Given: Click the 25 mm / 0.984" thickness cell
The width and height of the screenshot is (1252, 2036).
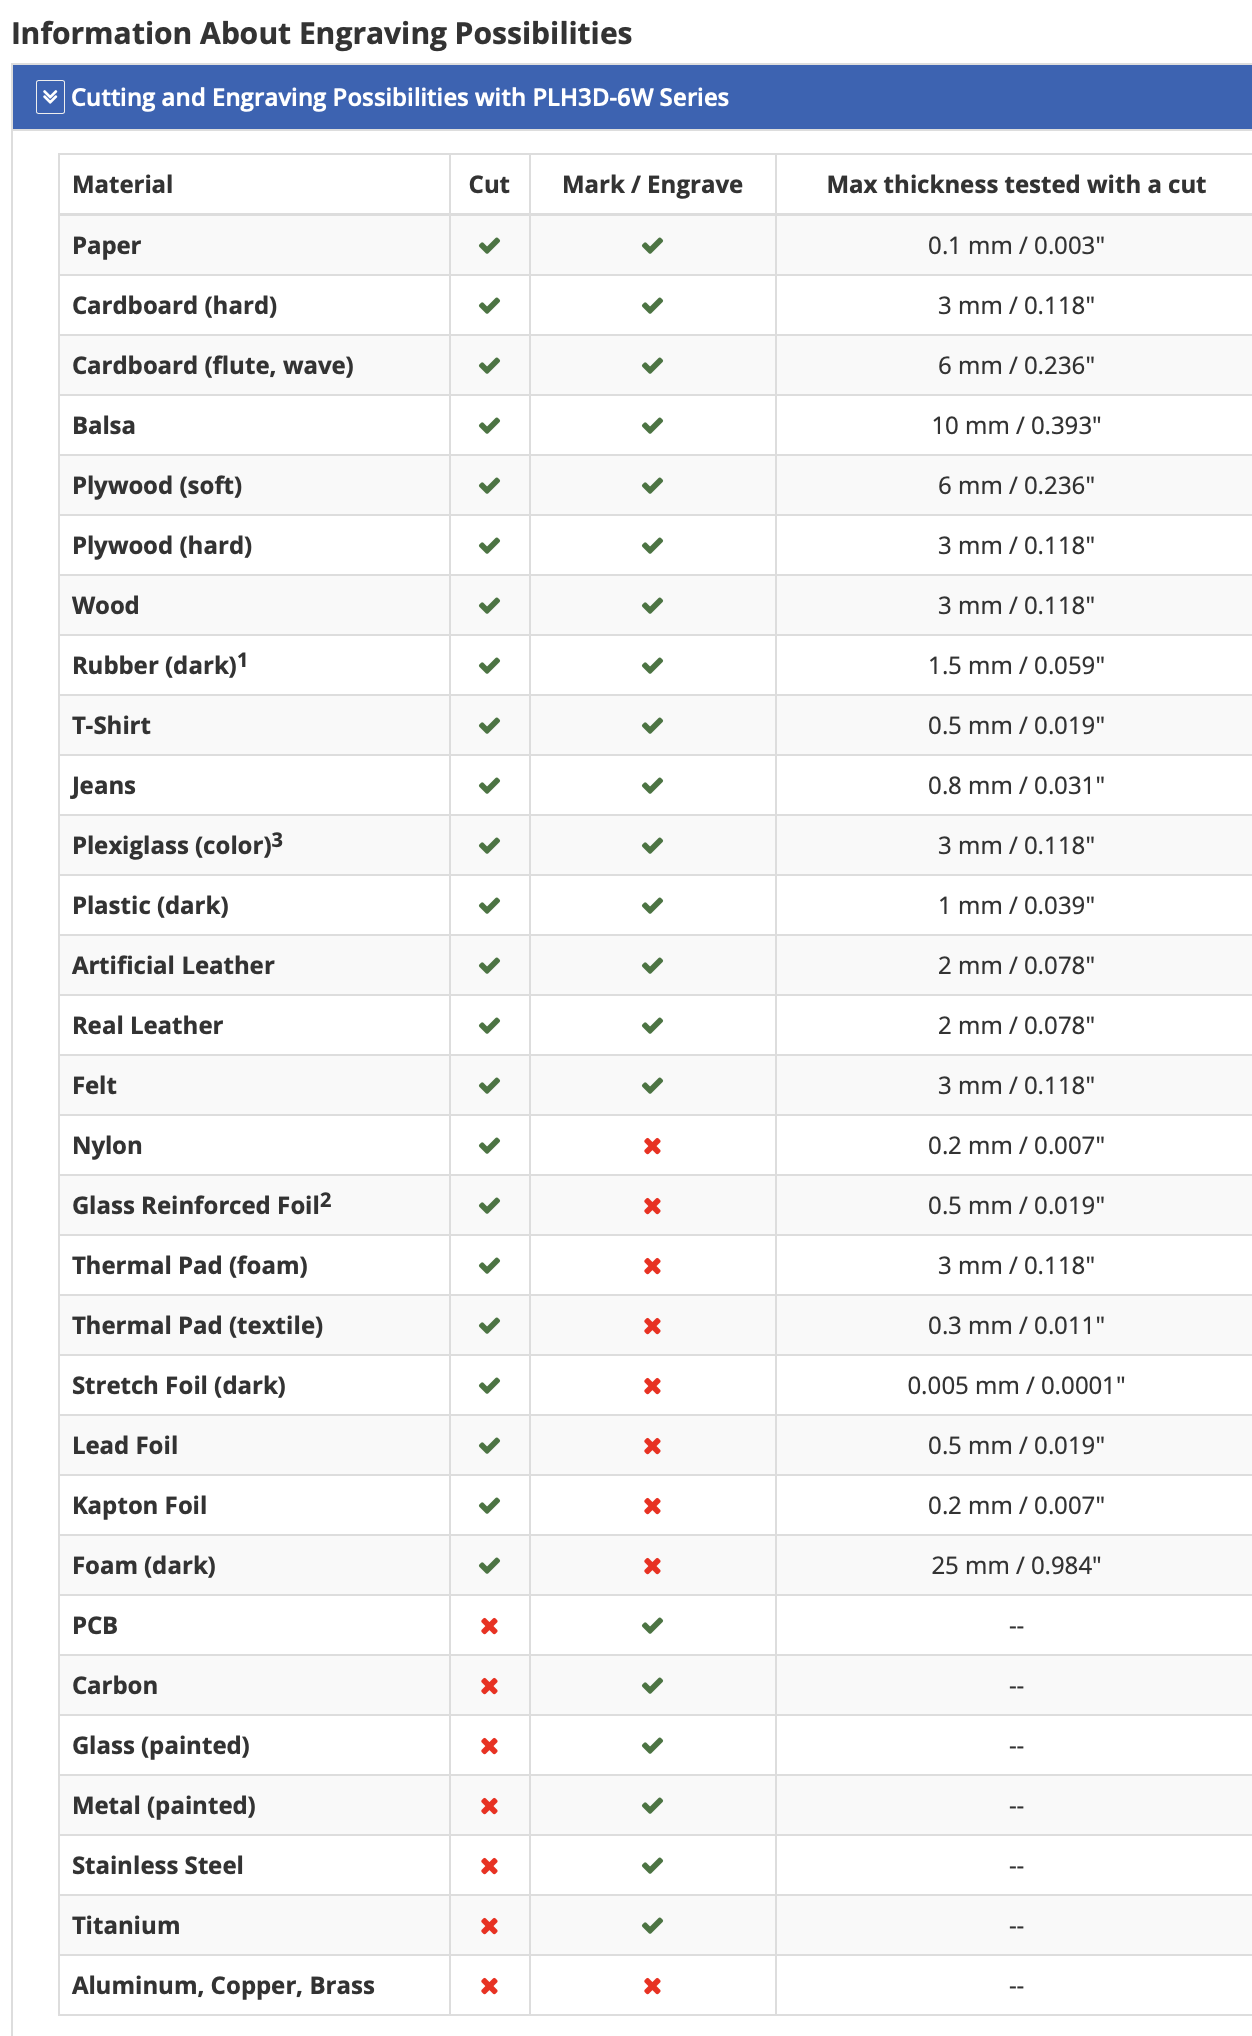Looking at the screenshot, I should tap(1015, 1565).
